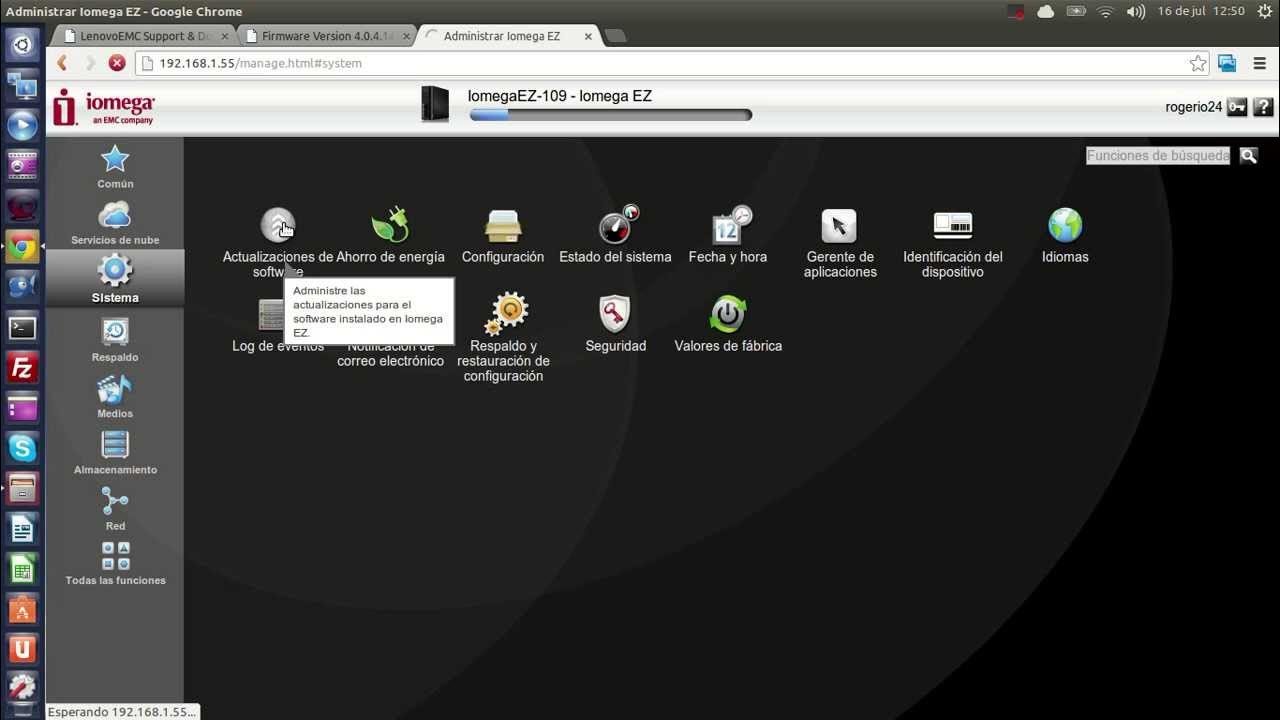The height and width of the screenshot is (720, 1280).
Task: Select the Sistema sidebar category
Action: pyautogui.click(x=115, y=278)
